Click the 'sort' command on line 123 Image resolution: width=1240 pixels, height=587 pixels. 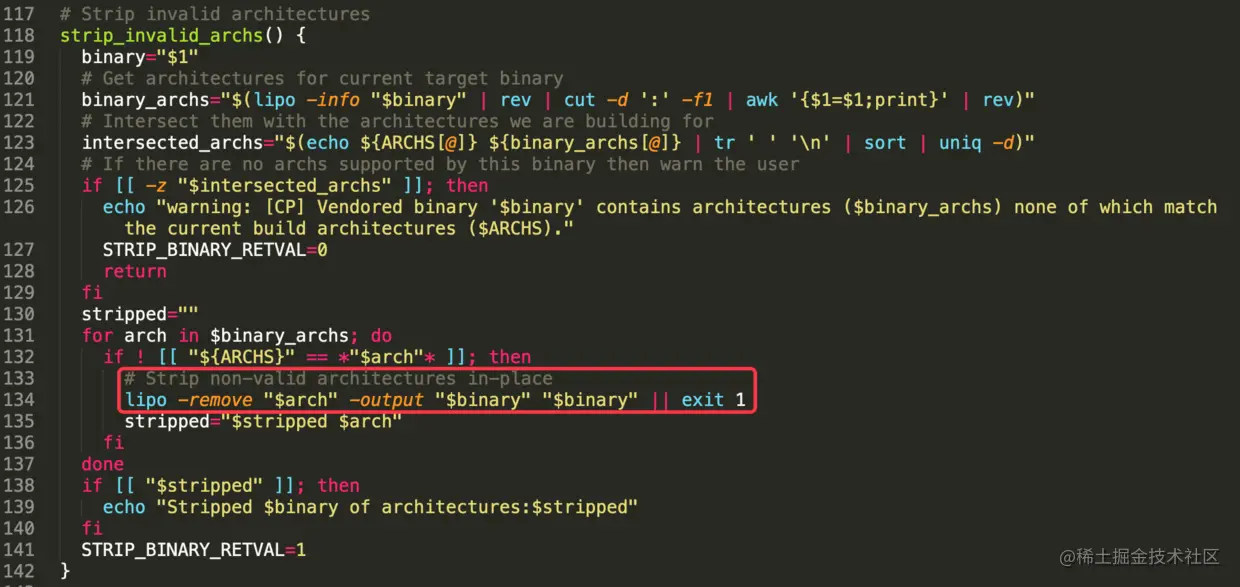(885, 143)
